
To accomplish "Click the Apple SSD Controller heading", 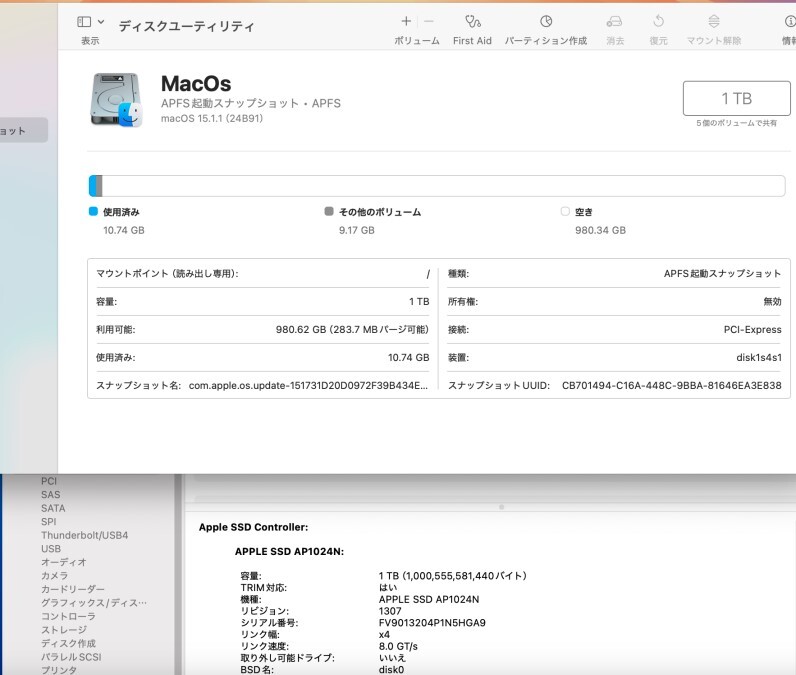I will click(253, 527).
